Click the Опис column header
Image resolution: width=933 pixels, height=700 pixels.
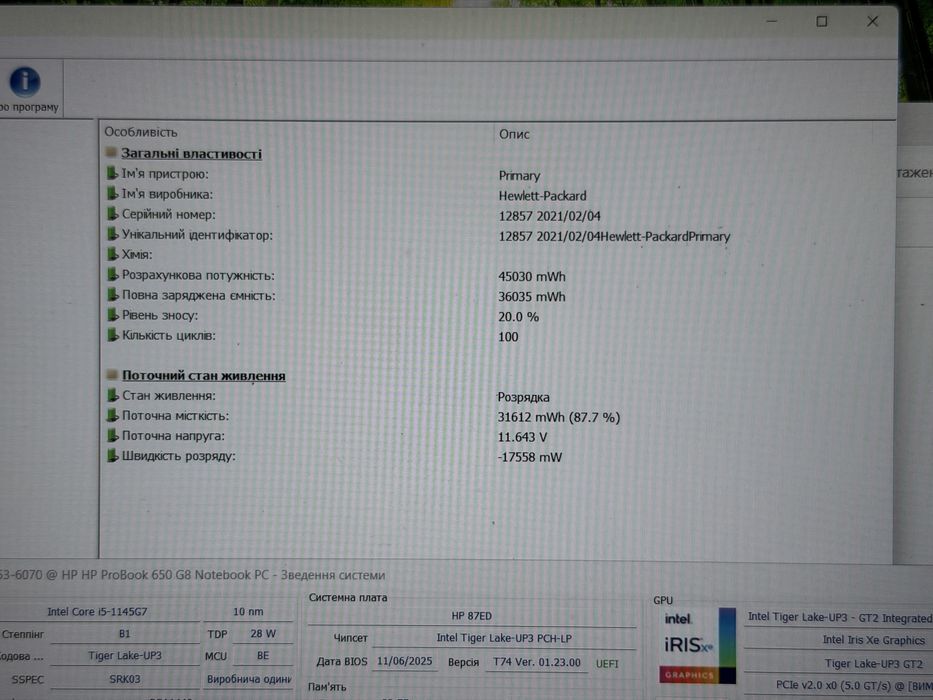click(x=514, y=135)
